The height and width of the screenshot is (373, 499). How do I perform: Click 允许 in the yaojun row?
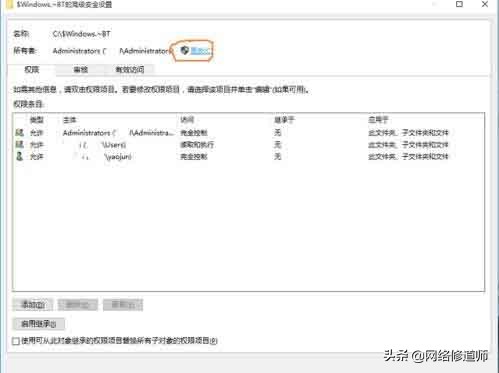(37, 156)
